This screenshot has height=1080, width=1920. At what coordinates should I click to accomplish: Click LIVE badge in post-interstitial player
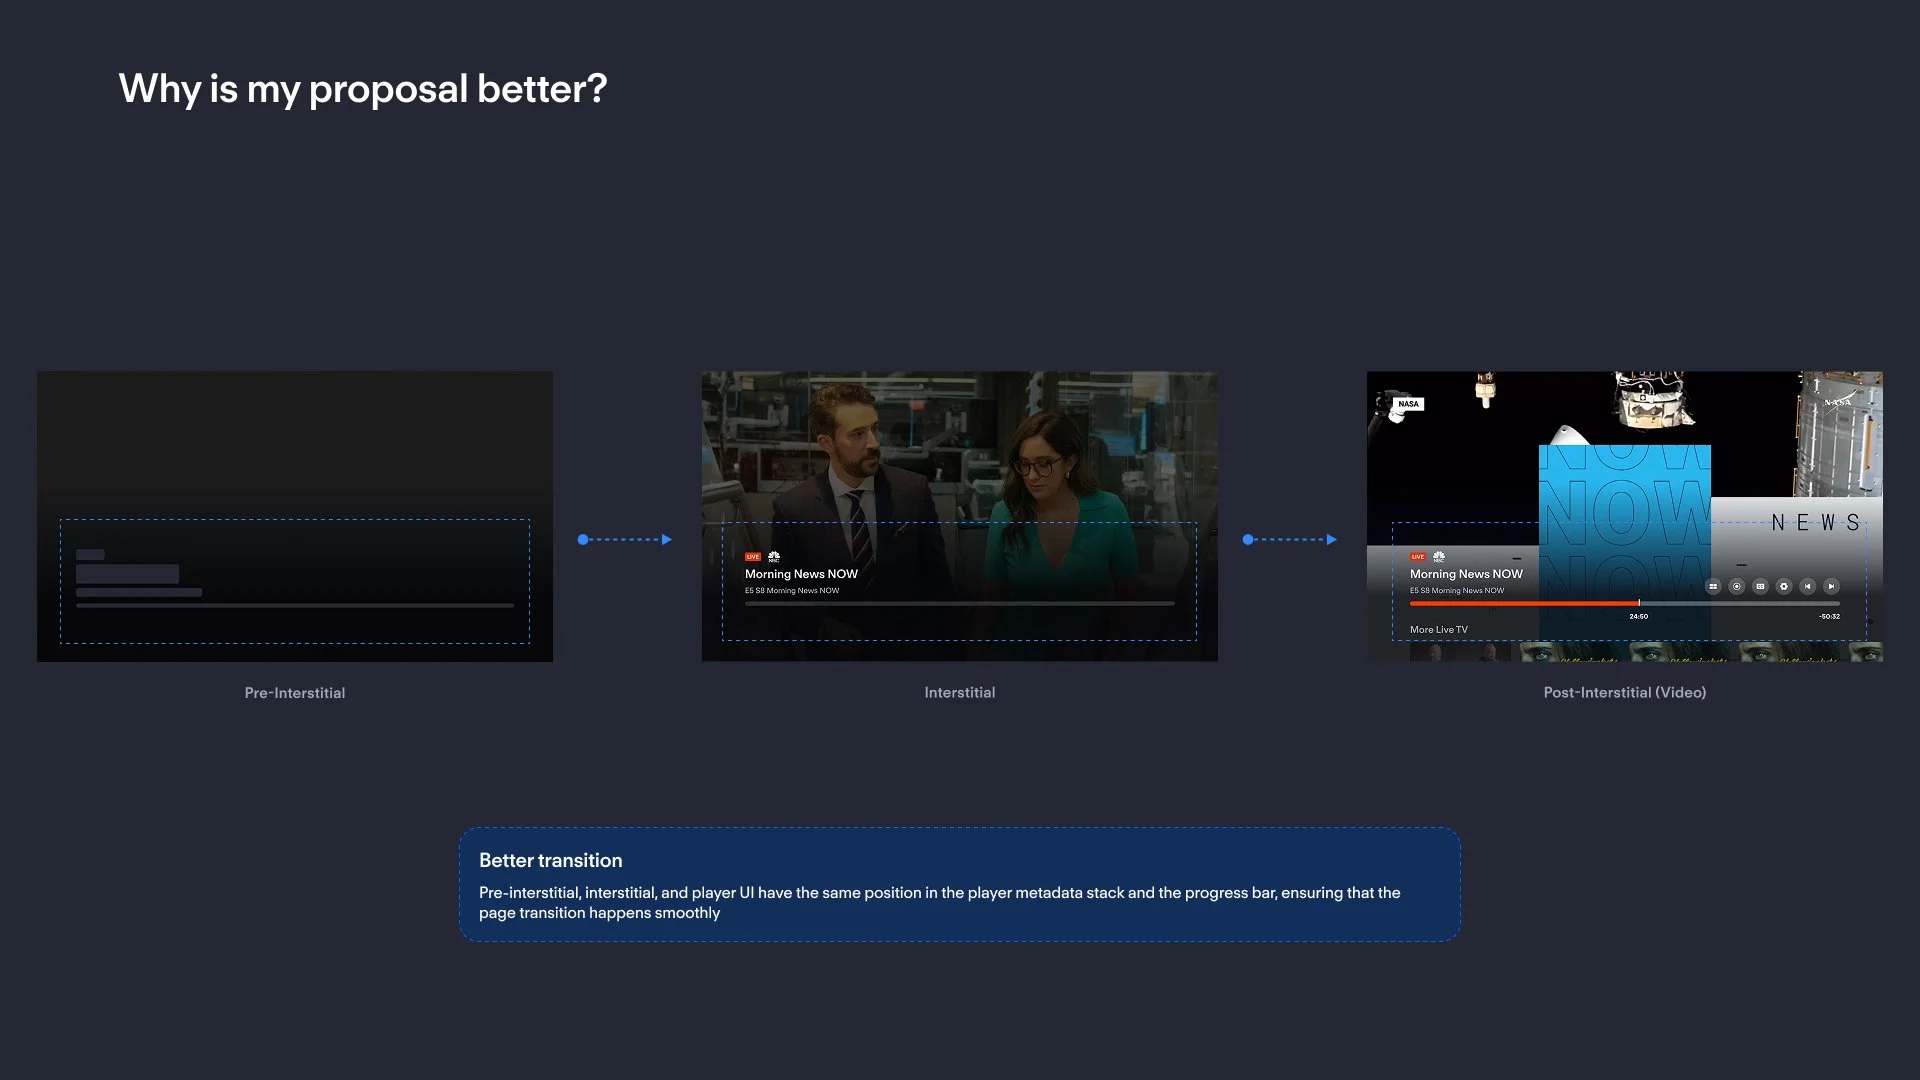[1417, 557]
